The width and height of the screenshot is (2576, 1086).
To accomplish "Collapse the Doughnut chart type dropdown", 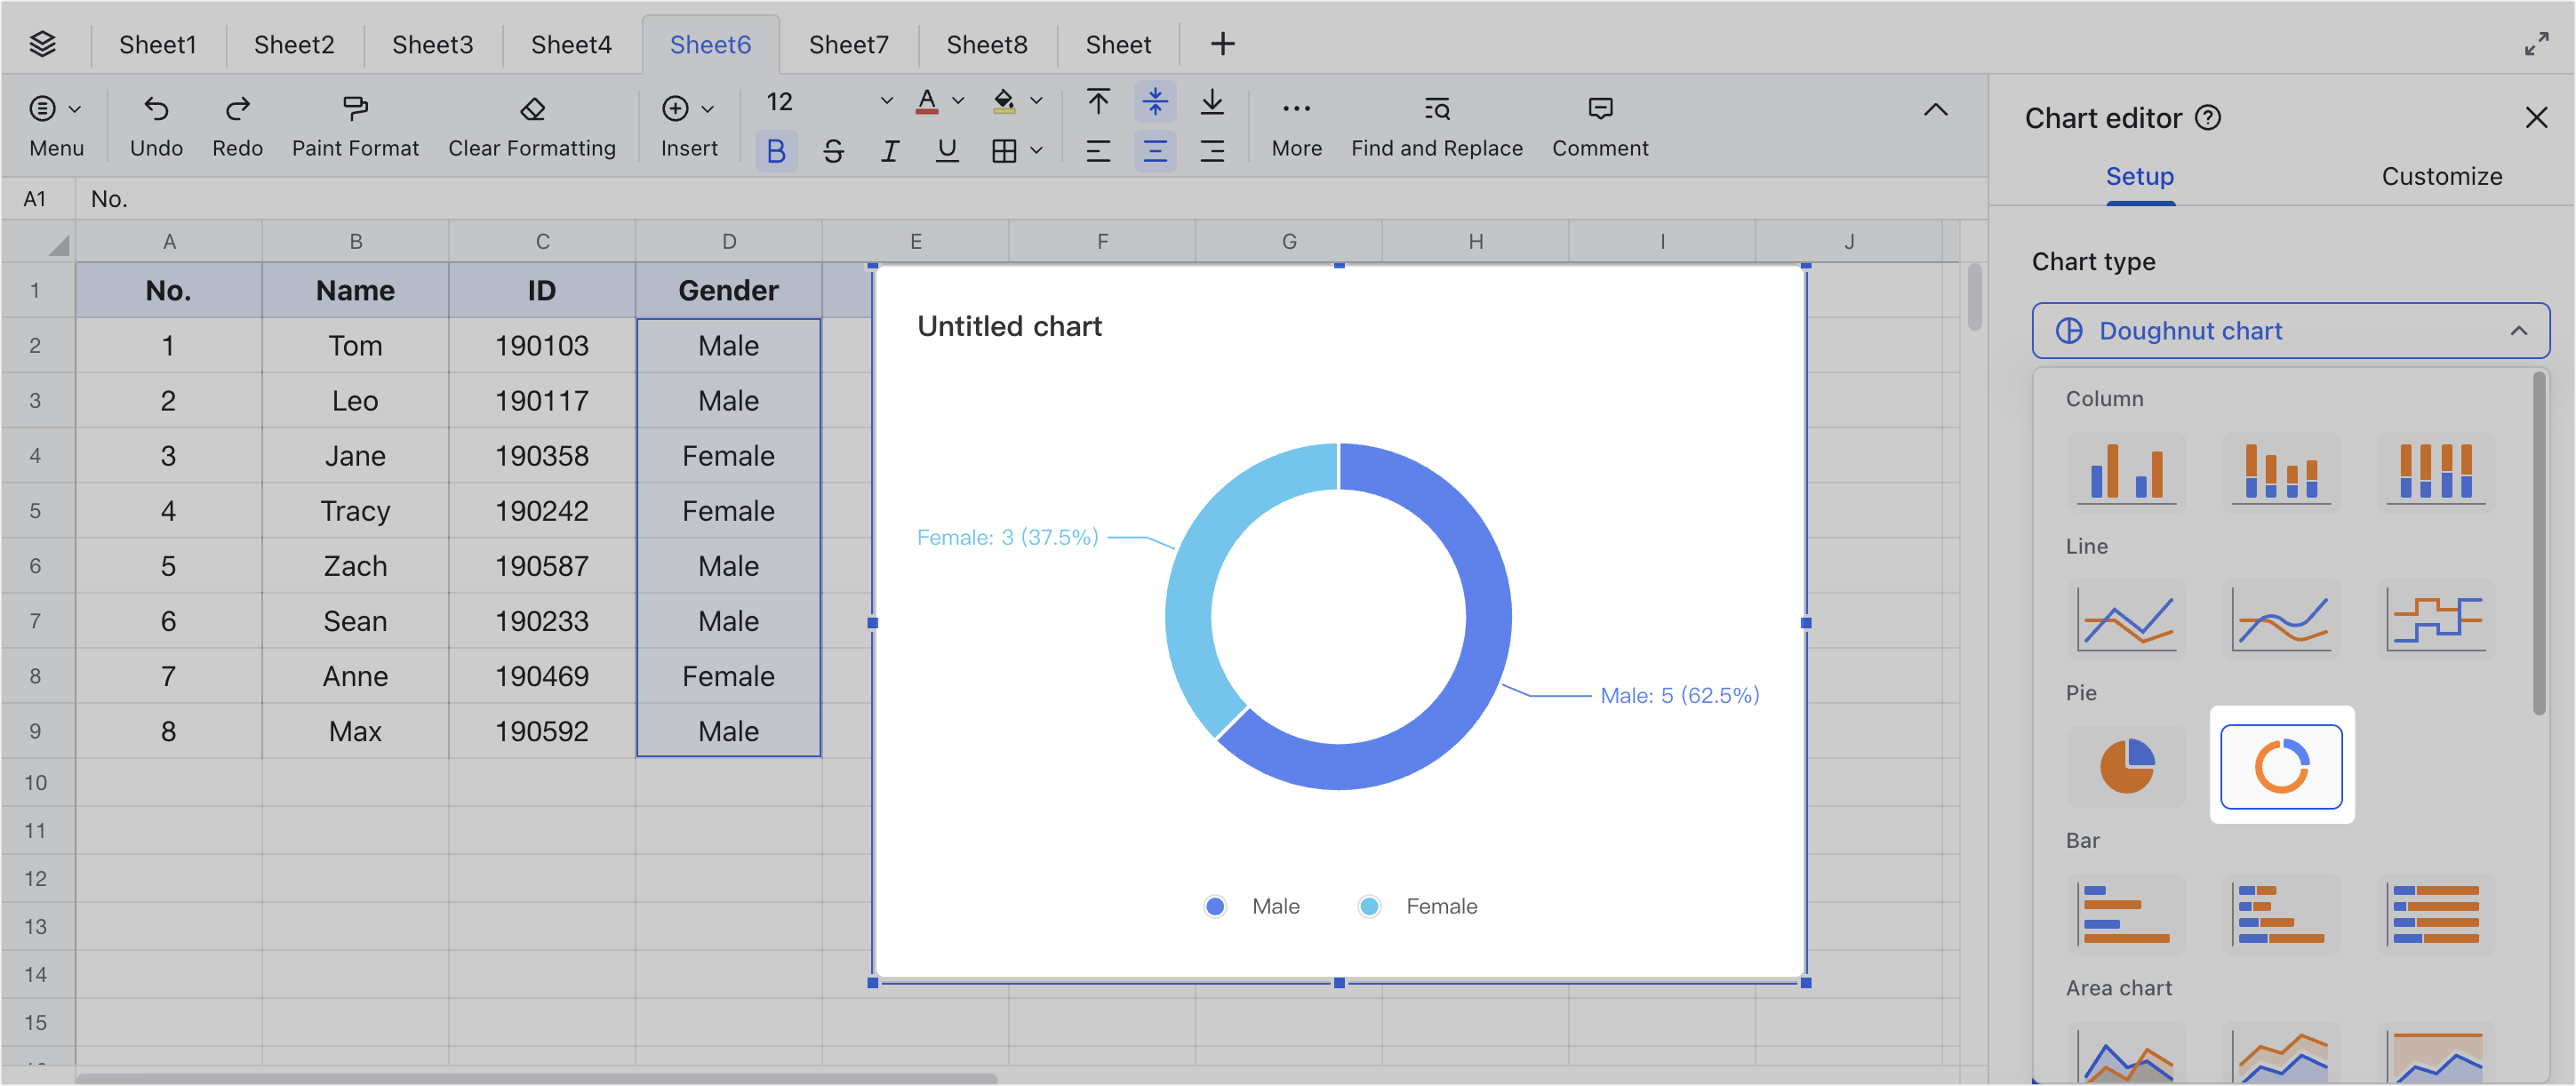I will 2518,331.
